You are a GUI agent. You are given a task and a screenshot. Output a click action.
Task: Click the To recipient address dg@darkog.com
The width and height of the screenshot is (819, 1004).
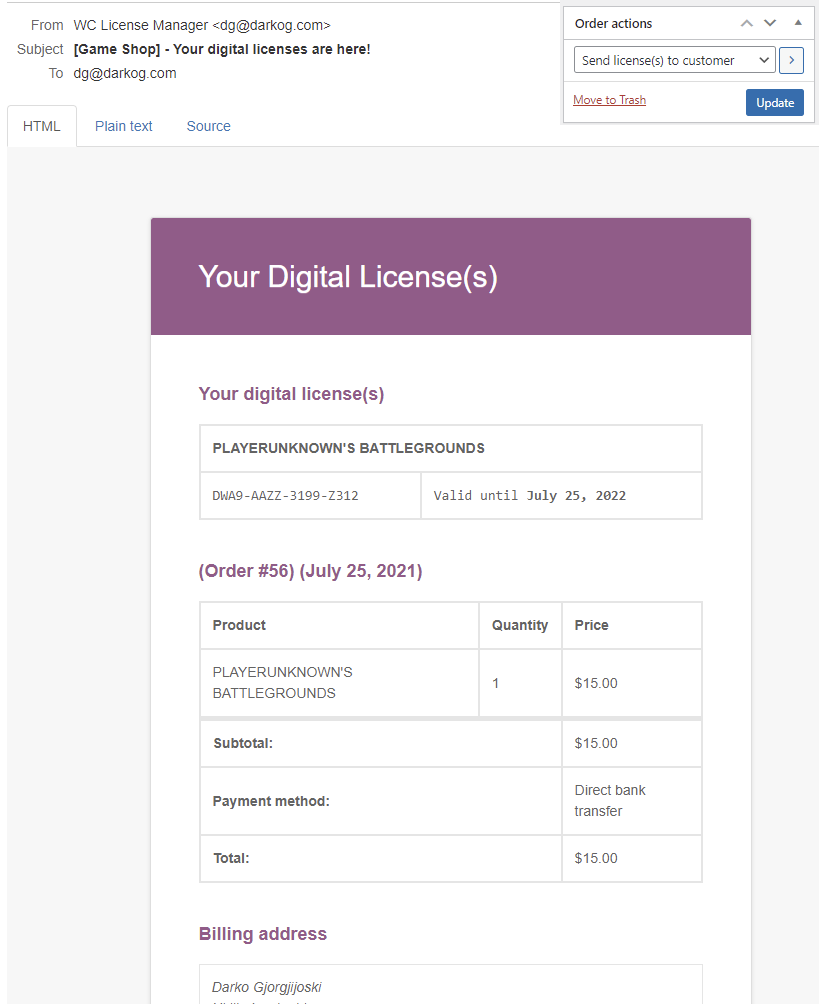pyautogui.click(x=125, y=73)
